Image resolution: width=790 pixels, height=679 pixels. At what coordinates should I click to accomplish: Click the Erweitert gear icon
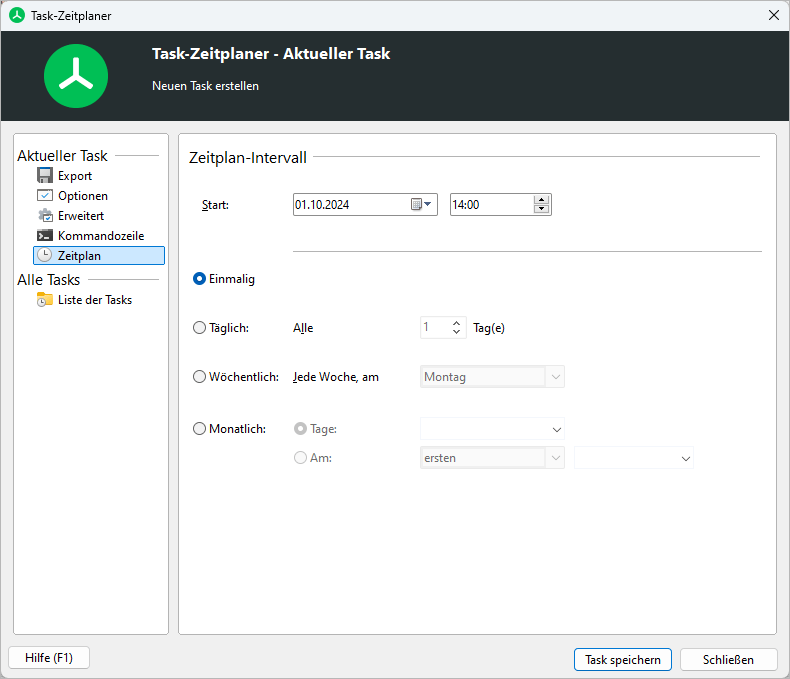pyautogui.click(x=45, y=216)
